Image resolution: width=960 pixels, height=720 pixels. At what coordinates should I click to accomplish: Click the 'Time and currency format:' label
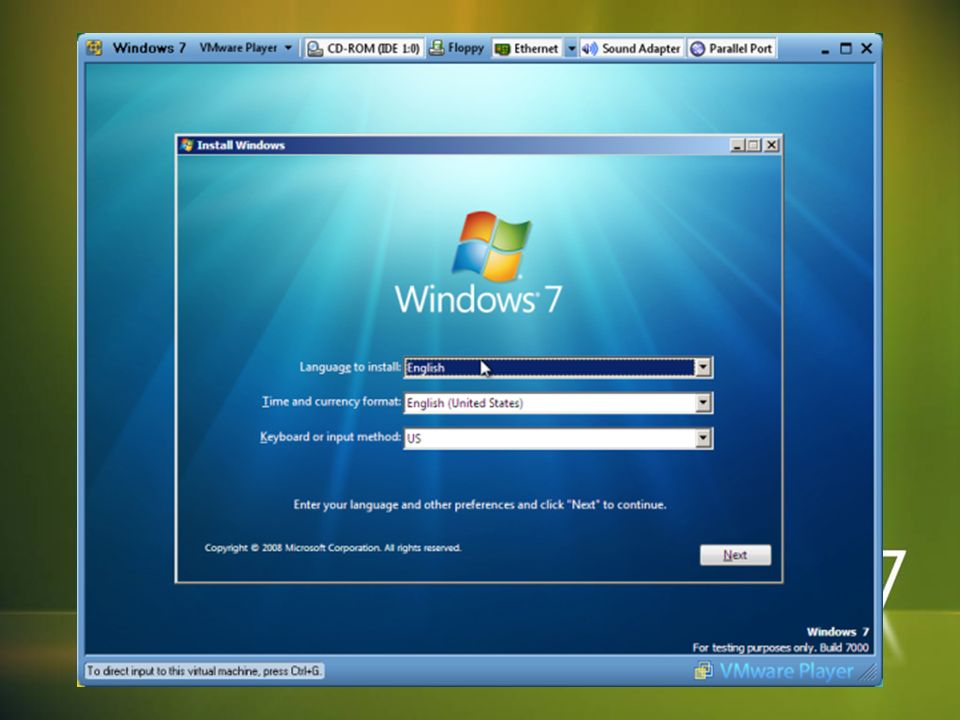(331, 402)
